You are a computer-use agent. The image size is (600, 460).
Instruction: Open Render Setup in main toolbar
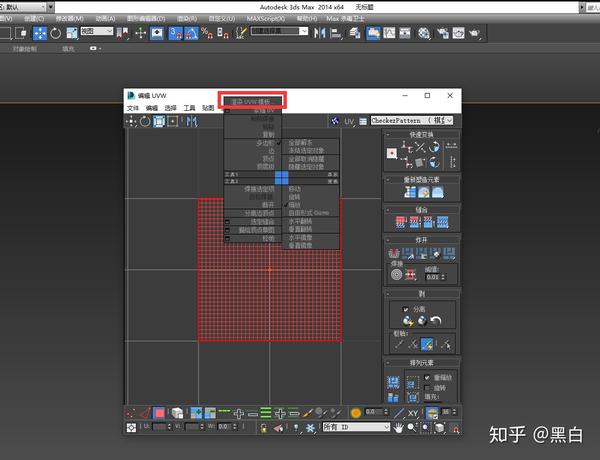(x=443, y=33)
